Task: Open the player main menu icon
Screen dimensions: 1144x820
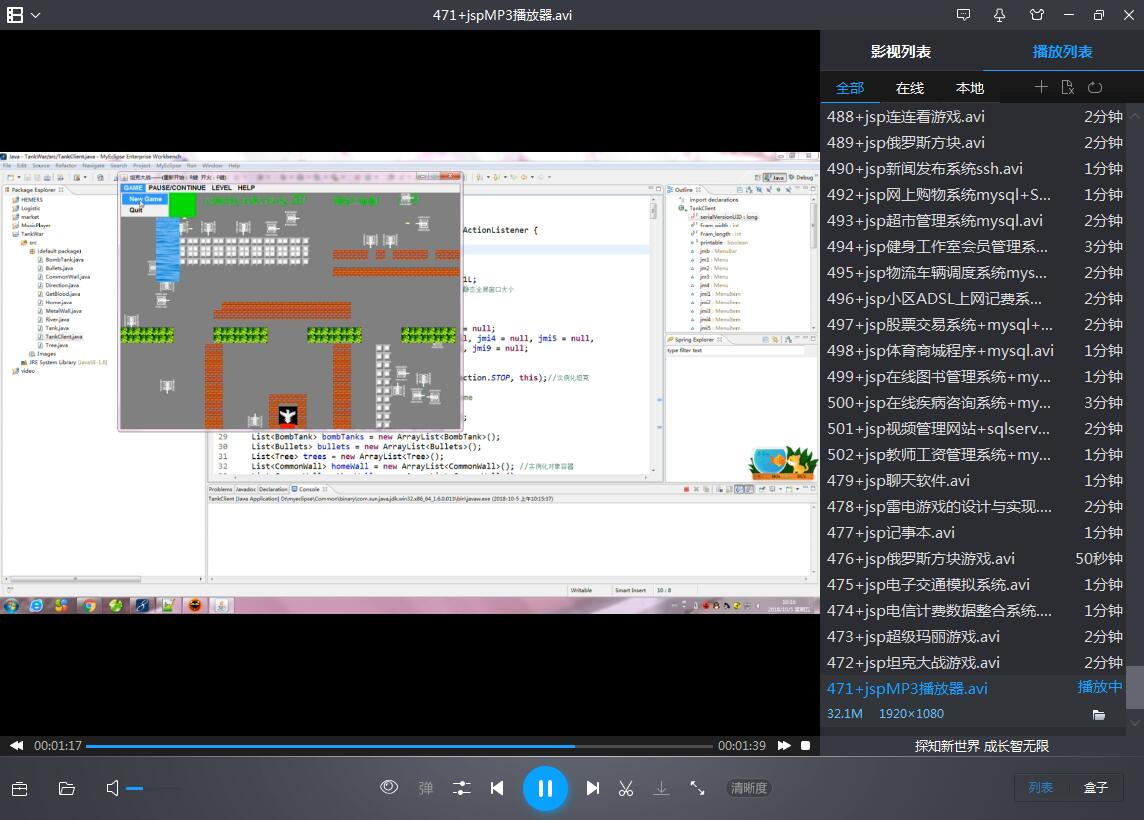Action: 15,15
